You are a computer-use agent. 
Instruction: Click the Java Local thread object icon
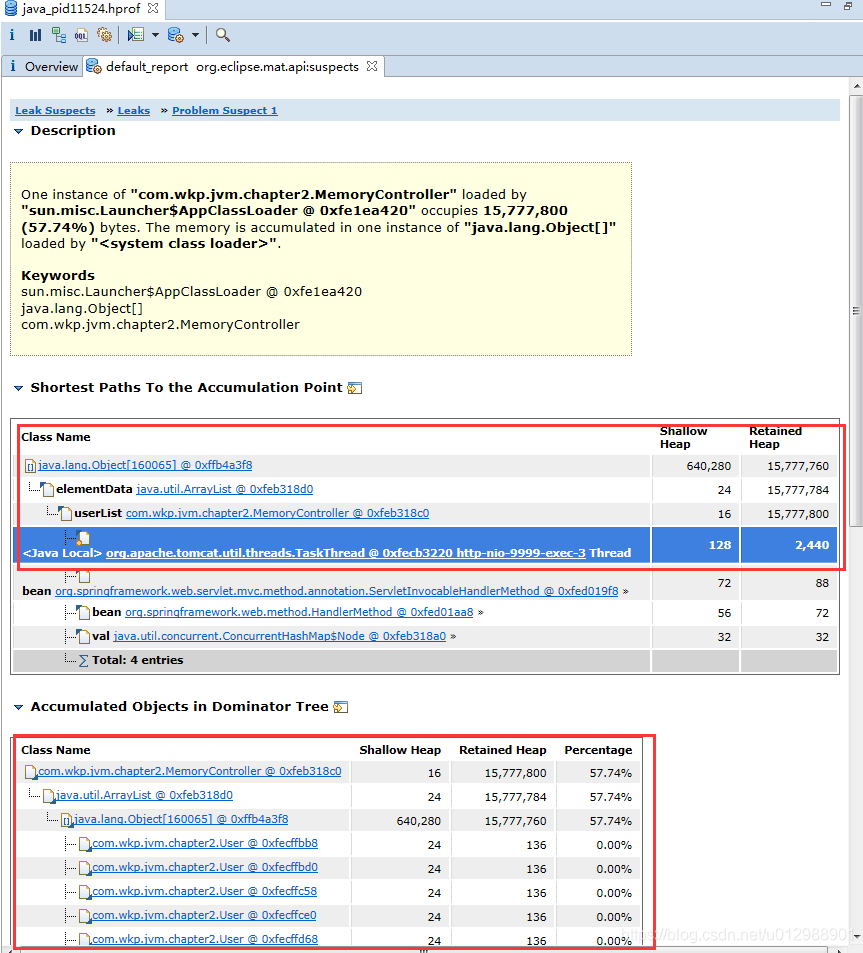click(83, 537)
